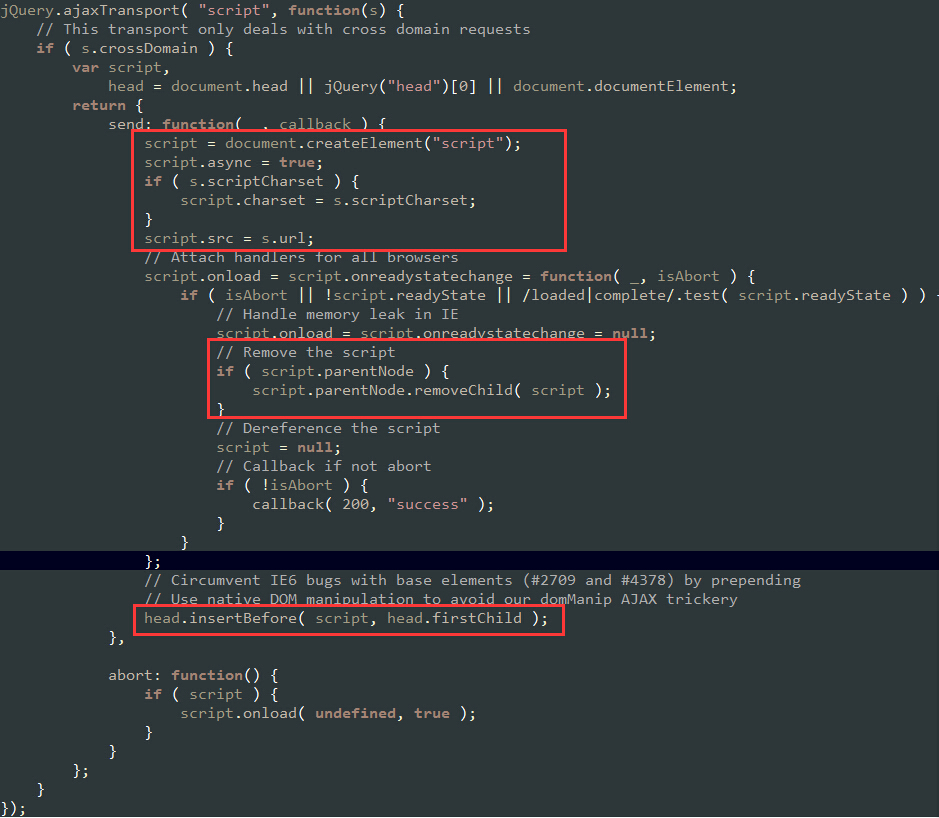Click the script.onload function assignment line

click(449, 277)
